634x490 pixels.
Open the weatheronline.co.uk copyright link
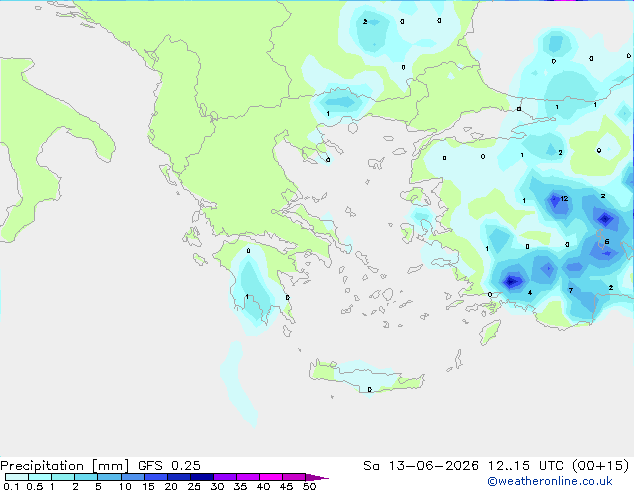click(550, 481)
